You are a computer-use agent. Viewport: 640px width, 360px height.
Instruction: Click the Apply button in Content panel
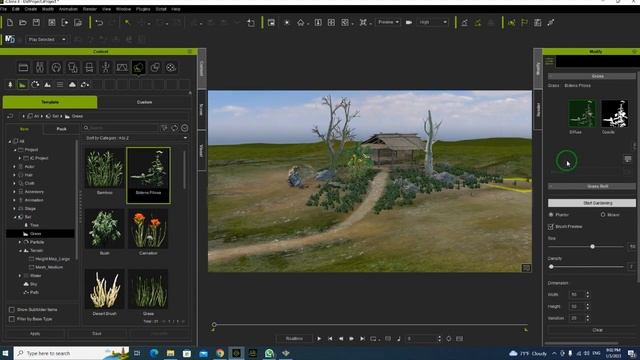35,334
